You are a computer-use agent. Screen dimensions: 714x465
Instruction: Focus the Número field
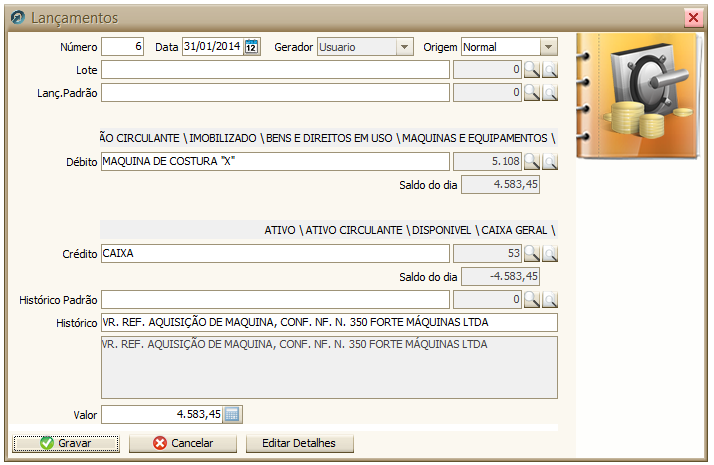[122, 46]
